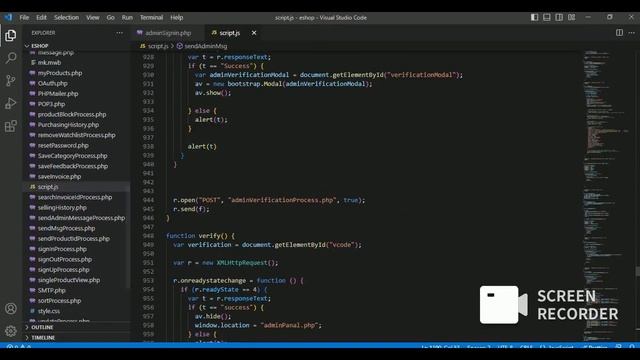This screenshot has height=360, width=640.
Task: Toggle the bottom panel layout icon
Action: pyautogui.click(x=547, y=17)
